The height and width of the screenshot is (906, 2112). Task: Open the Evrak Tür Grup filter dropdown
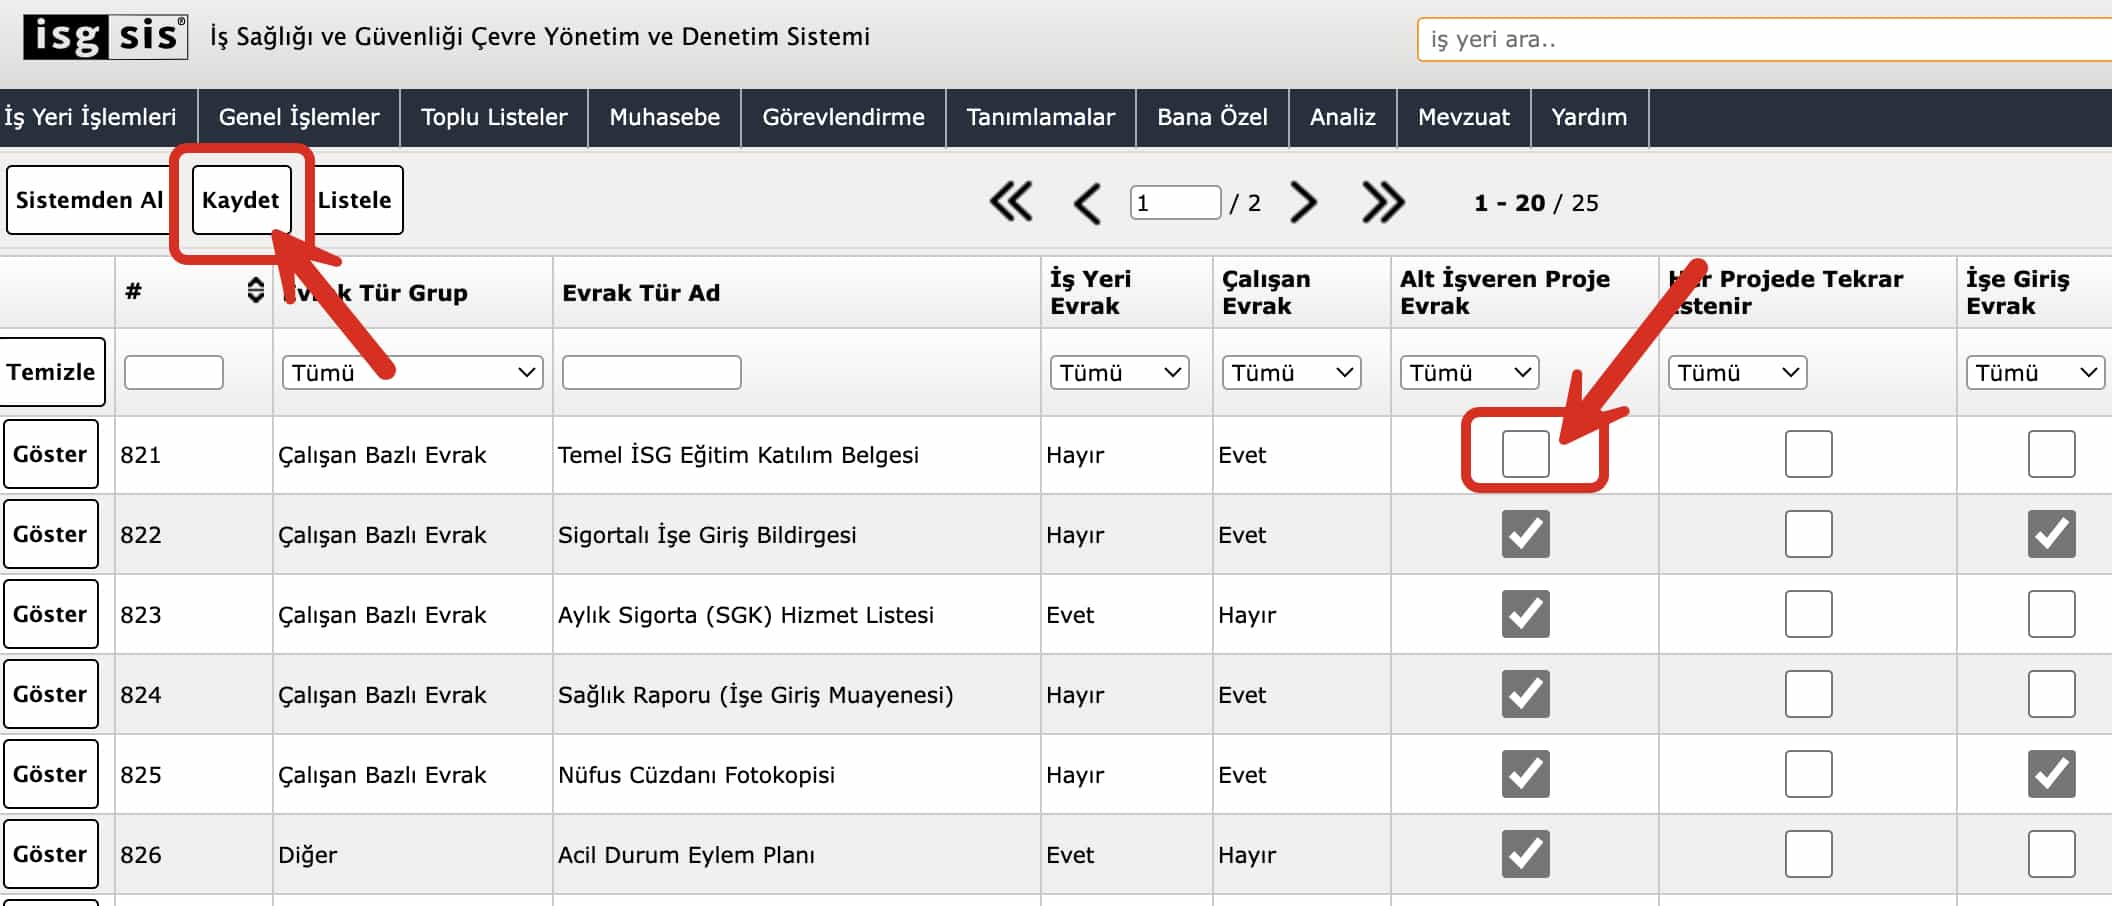click(412, 372)
